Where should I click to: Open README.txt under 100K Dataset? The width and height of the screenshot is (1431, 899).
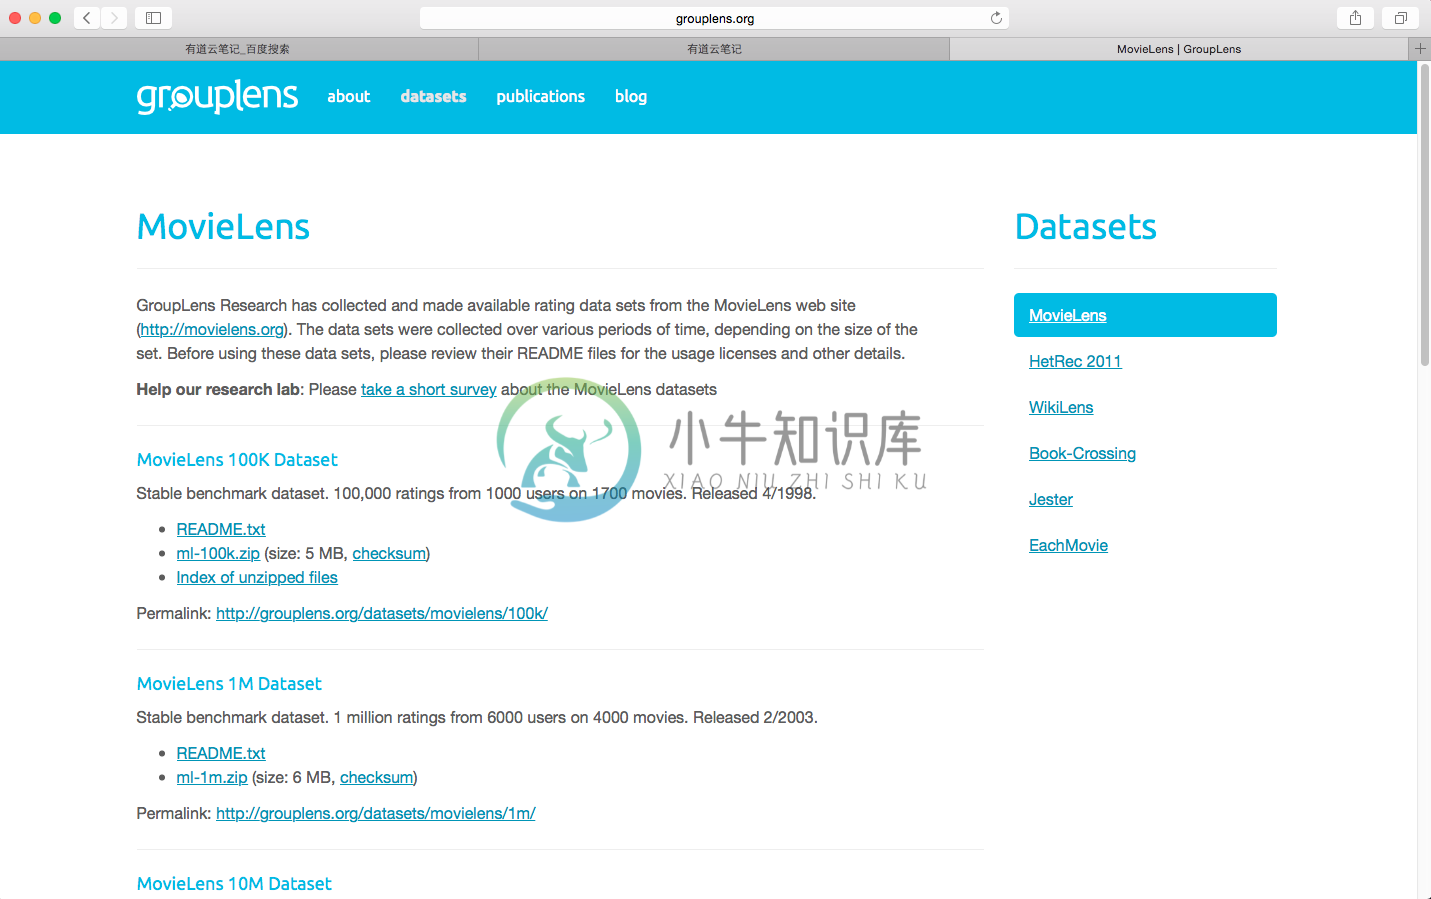tap(221, 529)
